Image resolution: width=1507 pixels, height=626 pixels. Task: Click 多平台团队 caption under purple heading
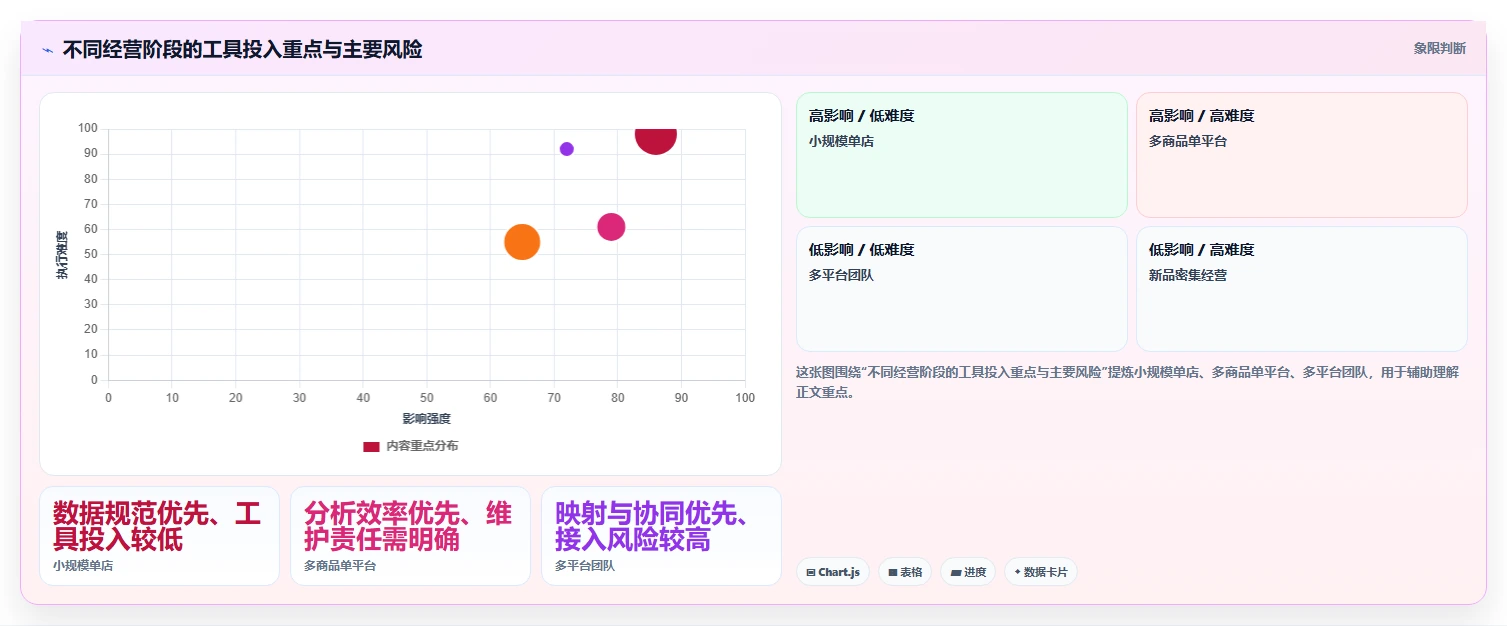[585, 566]
